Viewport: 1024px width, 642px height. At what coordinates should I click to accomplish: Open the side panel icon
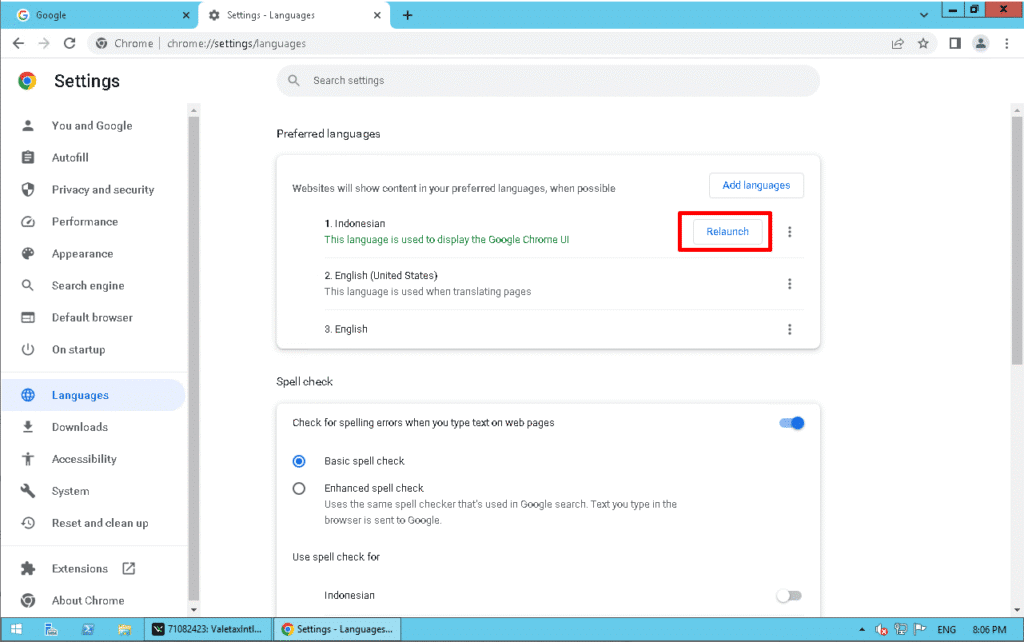tap(955, 43)
